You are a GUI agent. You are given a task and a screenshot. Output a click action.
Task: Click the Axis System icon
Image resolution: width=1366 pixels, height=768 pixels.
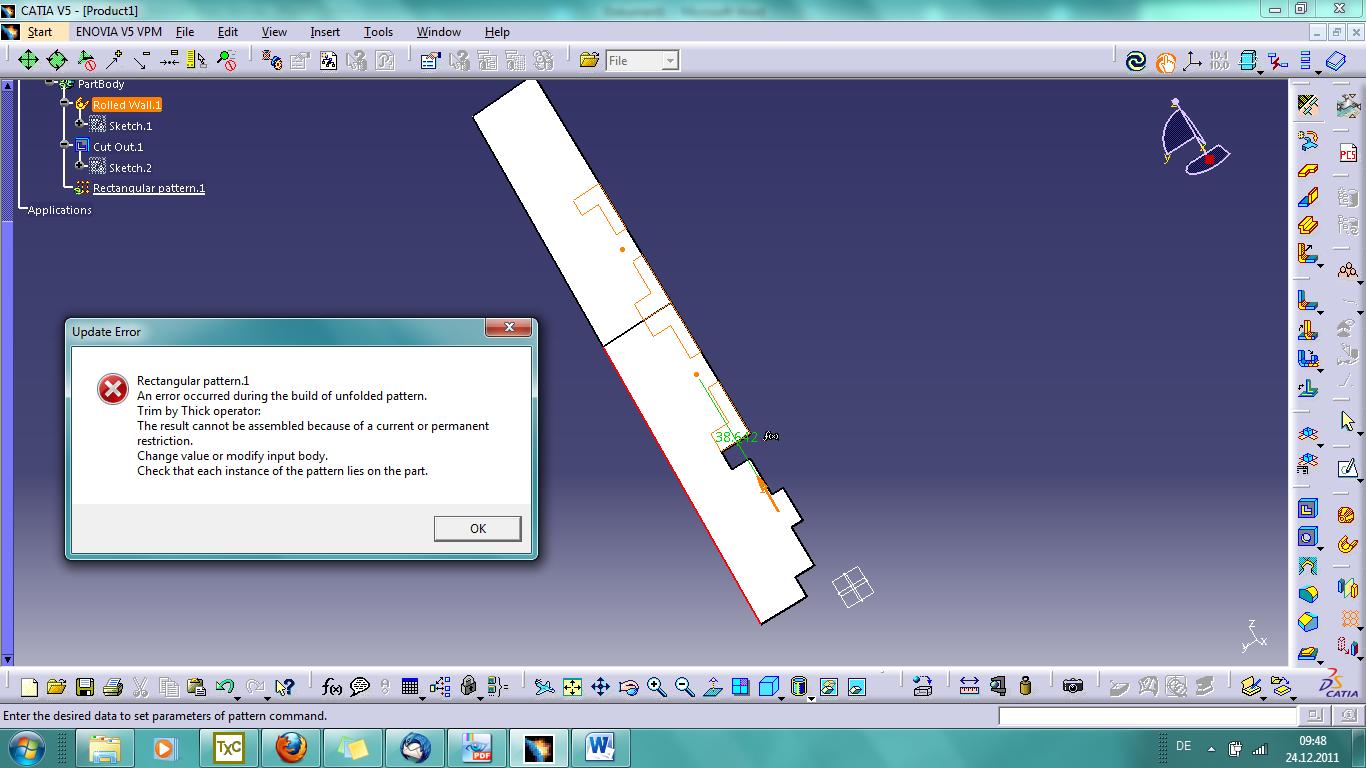(1192, 61)
